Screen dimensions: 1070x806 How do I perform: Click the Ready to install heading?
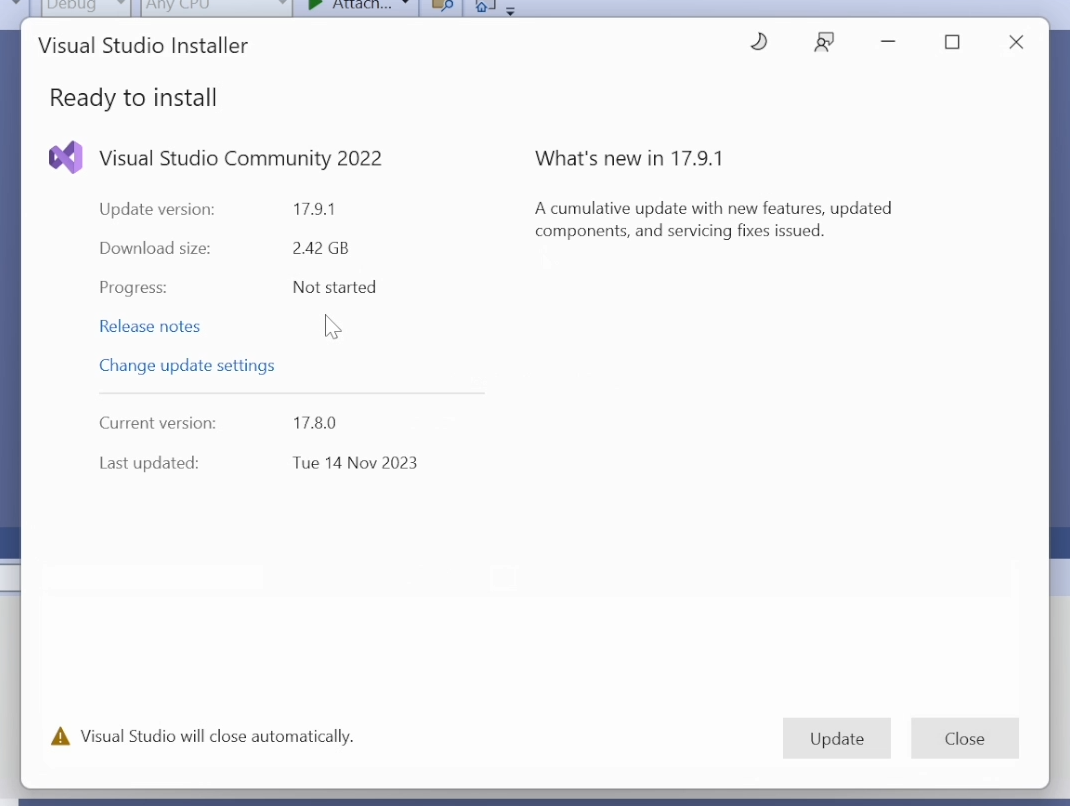click(133, 98)
